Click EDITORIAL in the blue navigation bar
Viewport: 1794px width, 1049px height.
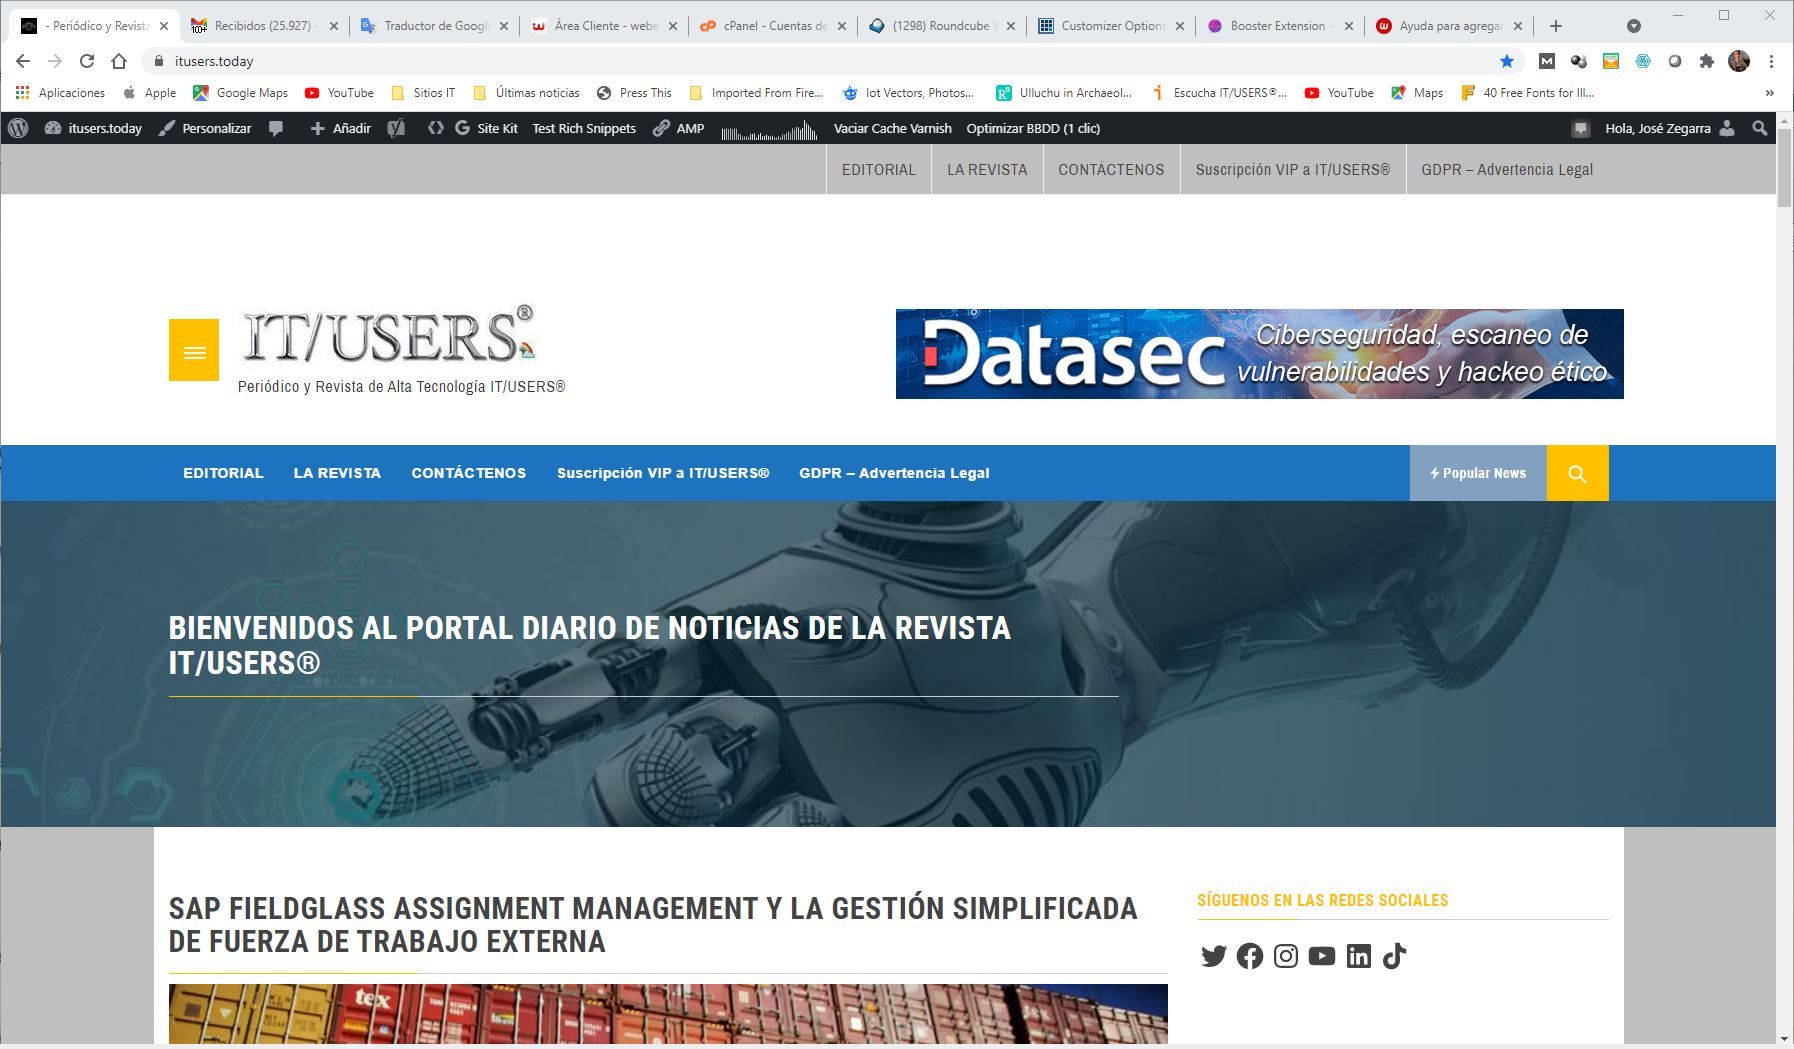pyautogui.click(x=223, y=473)
